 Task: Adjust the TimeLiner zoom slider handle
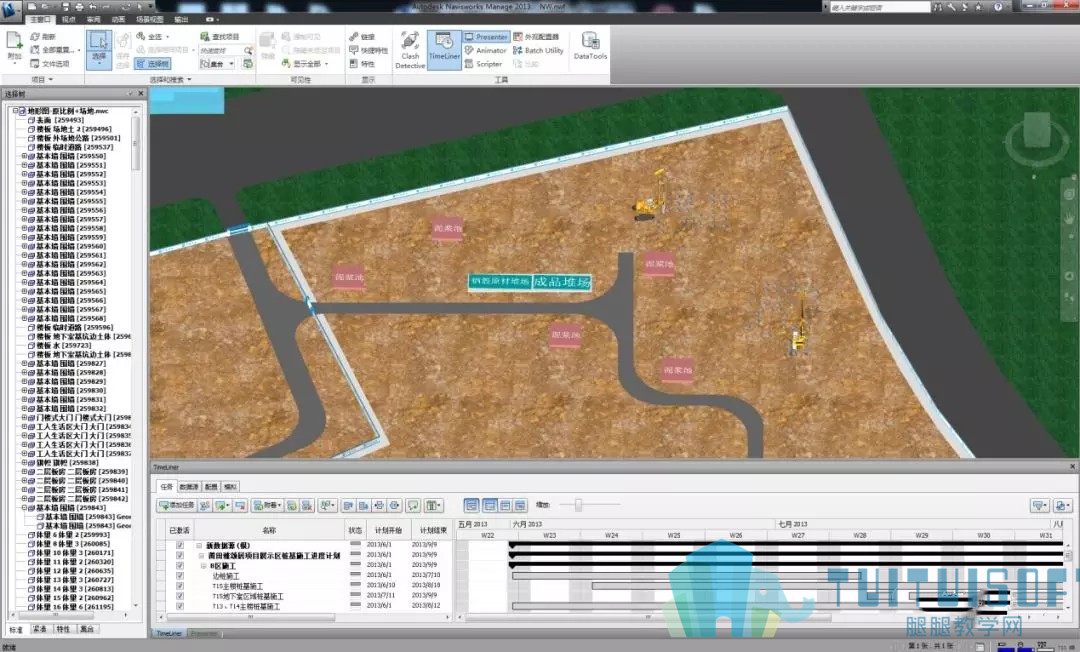click(579, 505)
